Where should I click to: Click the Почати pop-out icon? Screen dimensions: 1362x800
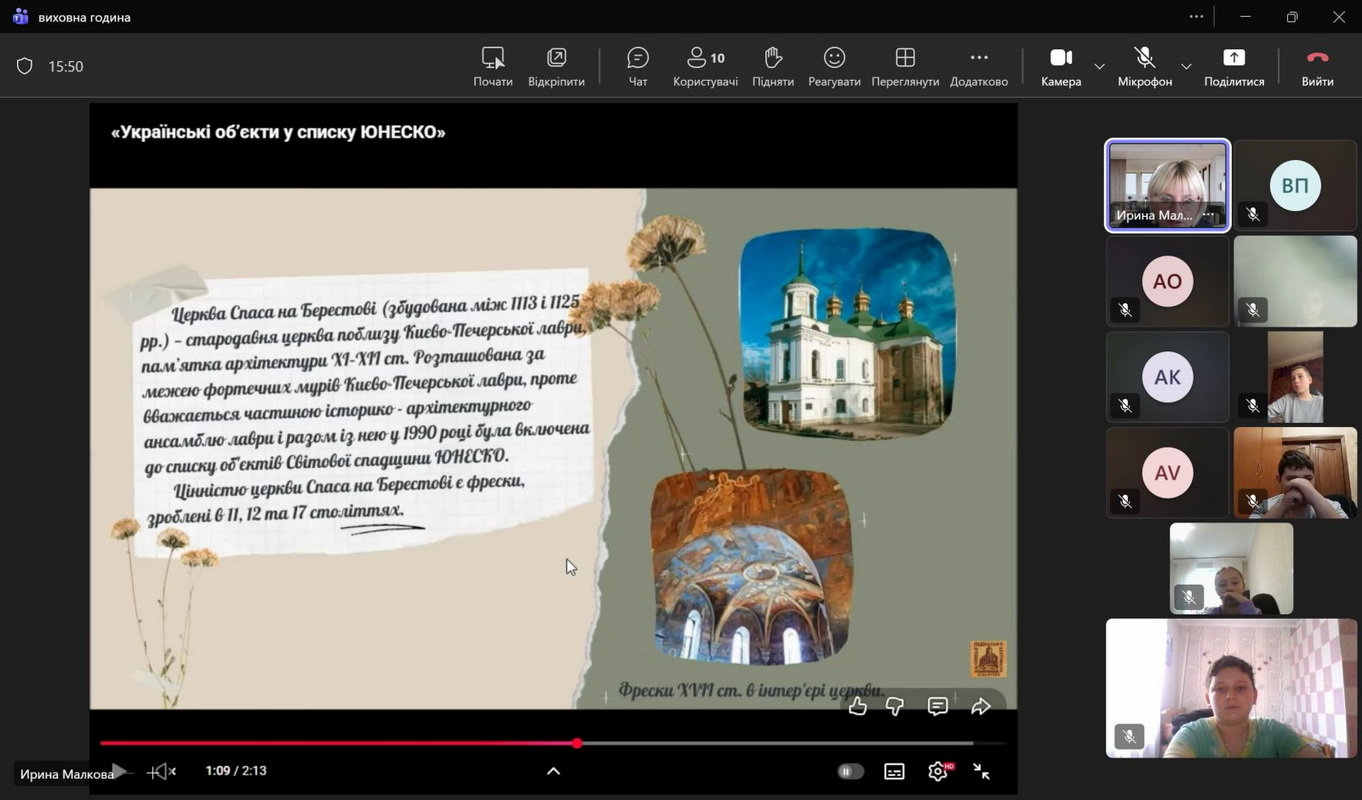492,66
